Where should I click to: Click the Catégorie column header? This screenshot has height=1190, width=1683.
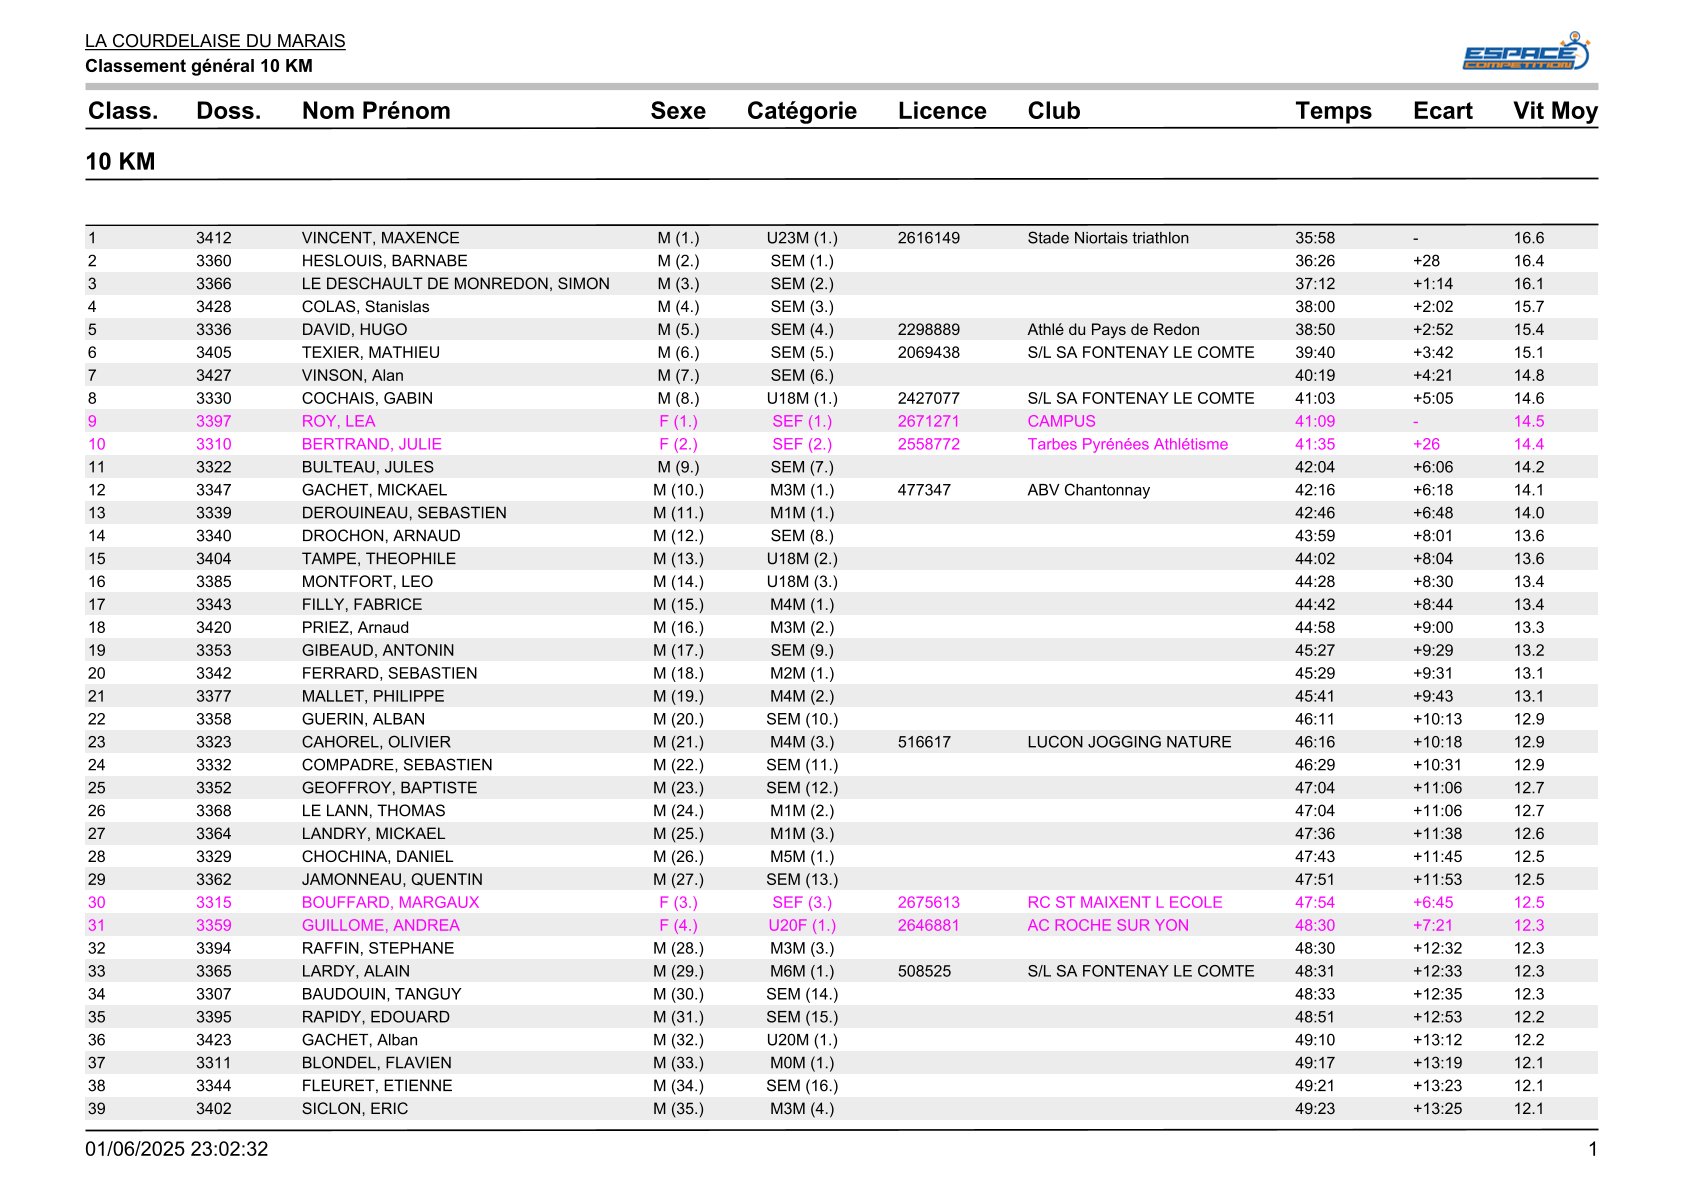click(x=802, y=111)
